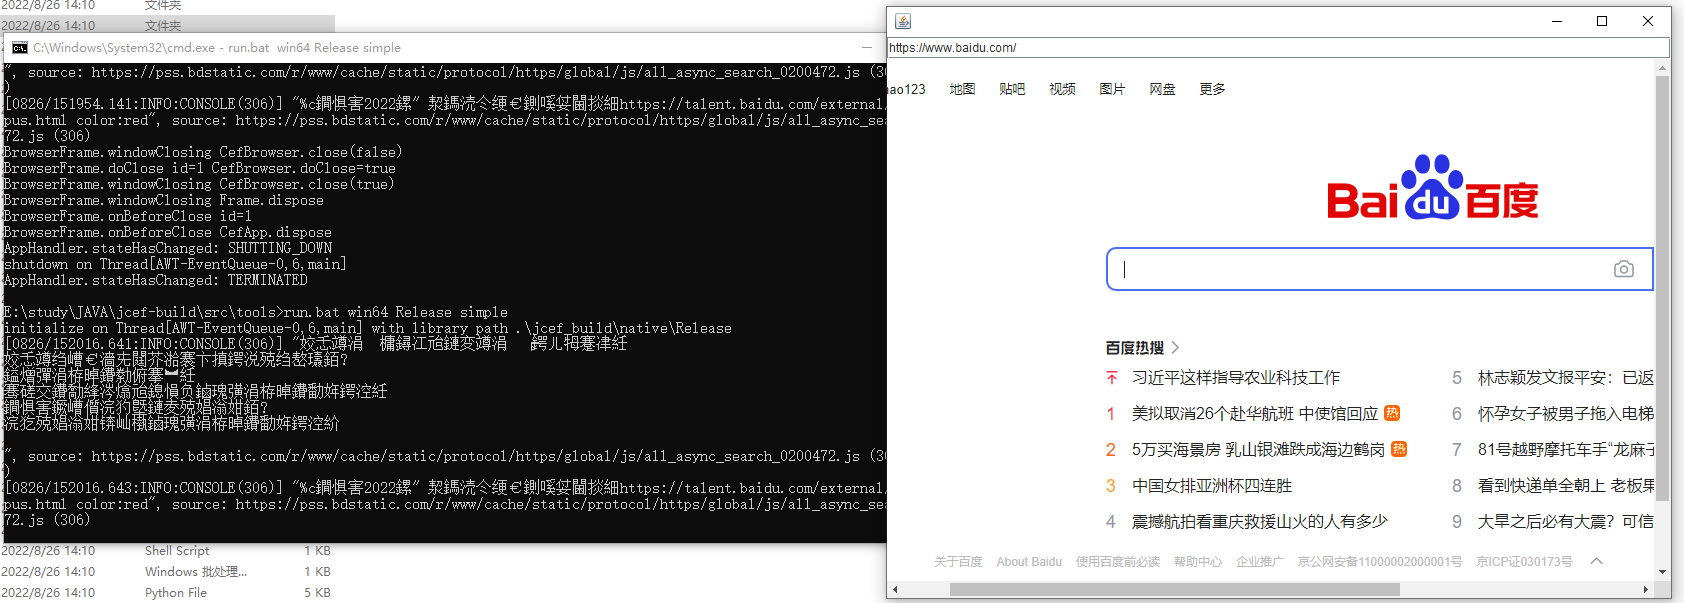1684x603 pixels.
Task: Minimize the Java browser window
Action: point(1557,21)
